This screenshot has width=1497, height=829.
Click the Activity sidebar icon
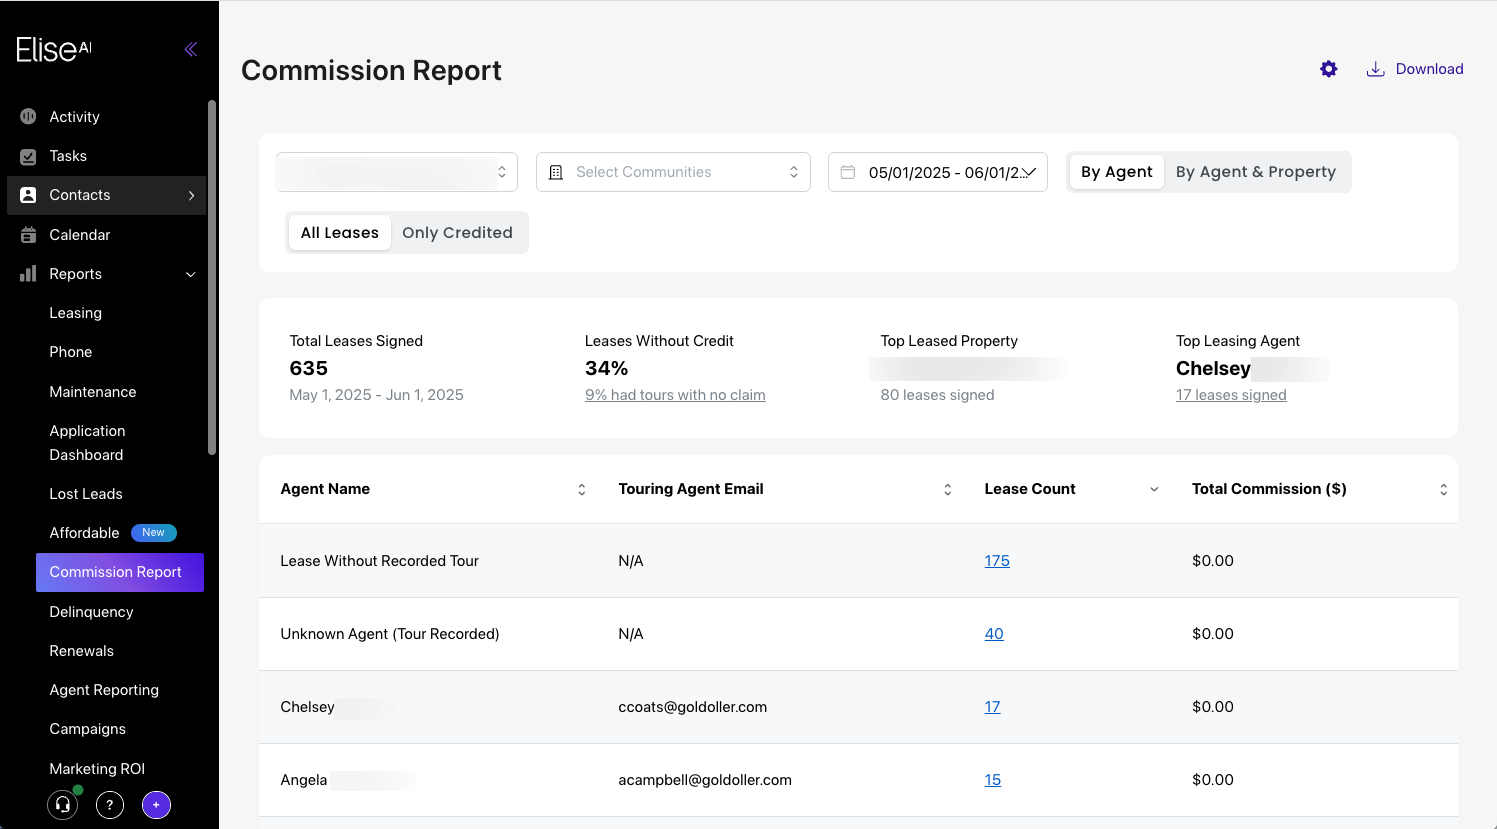(x=28, y=117)
